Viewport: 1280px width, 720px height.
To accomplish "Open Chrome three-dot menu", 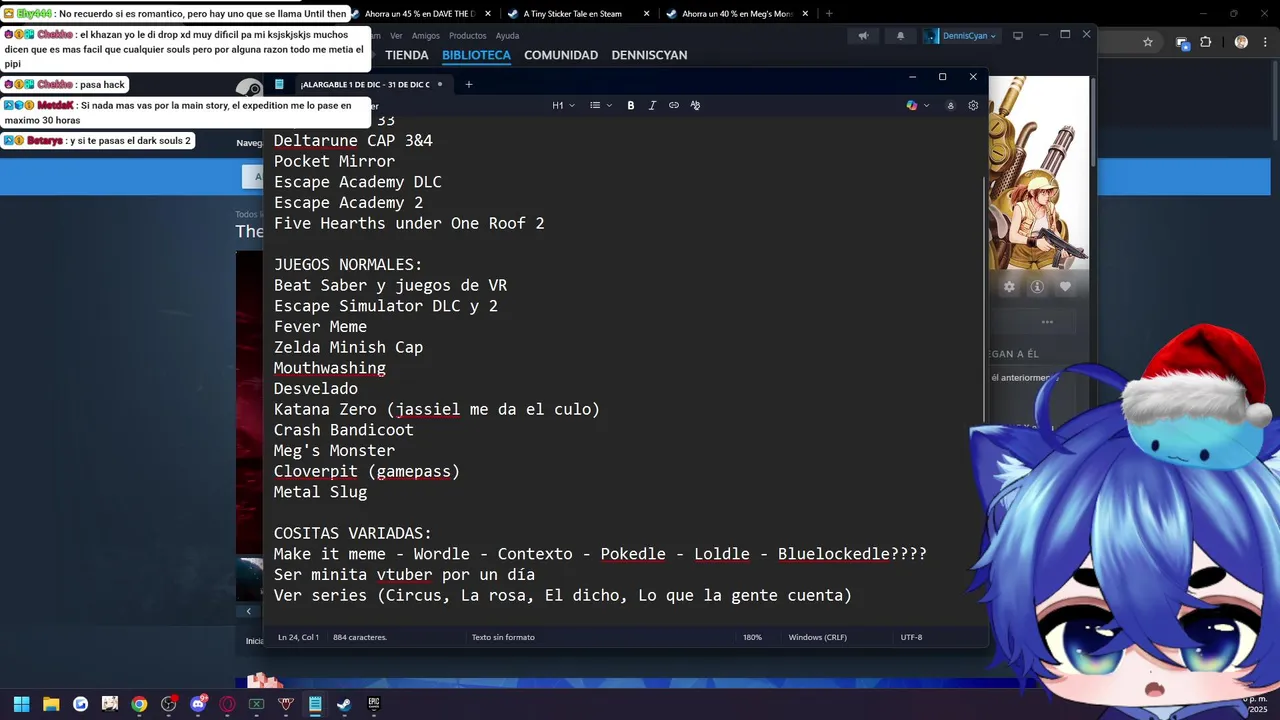I will click(1267, 42).
